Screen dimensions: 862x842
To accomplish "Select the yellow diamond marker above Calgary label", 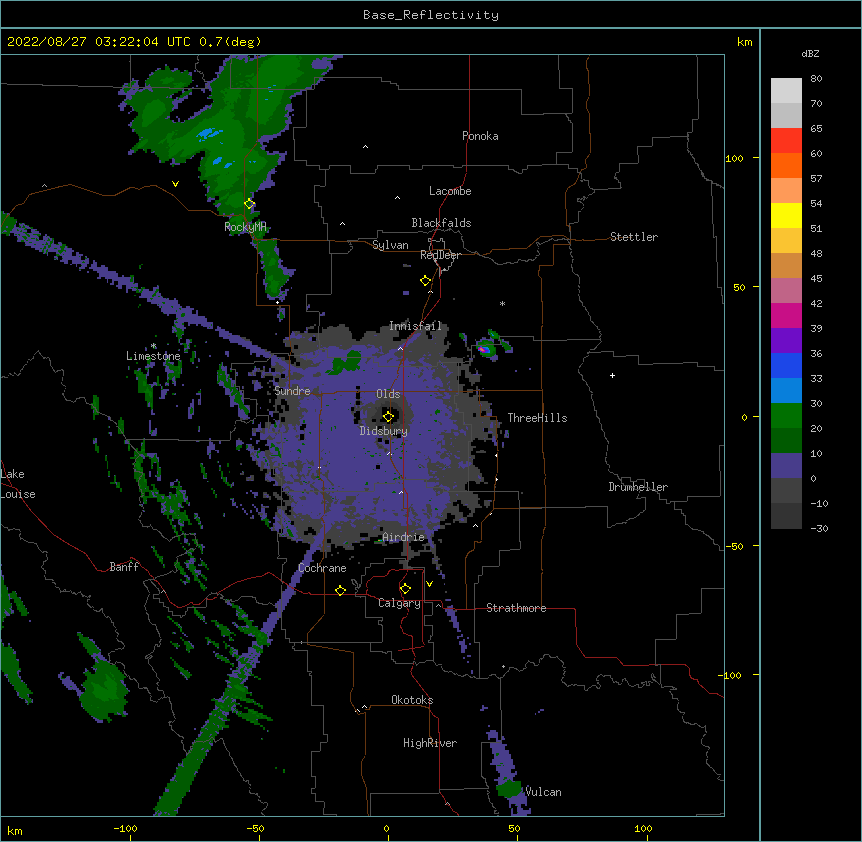I will tap(405, 589).
